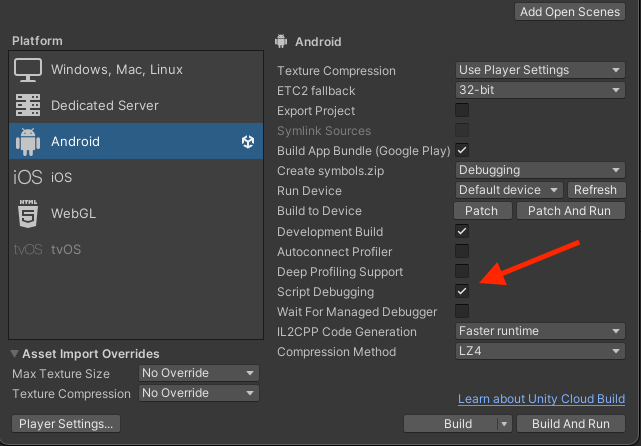Click the Unity logo on the Android row
This screenshot has height=446, width=641.
pyautogui.click(x=248, y=141)
